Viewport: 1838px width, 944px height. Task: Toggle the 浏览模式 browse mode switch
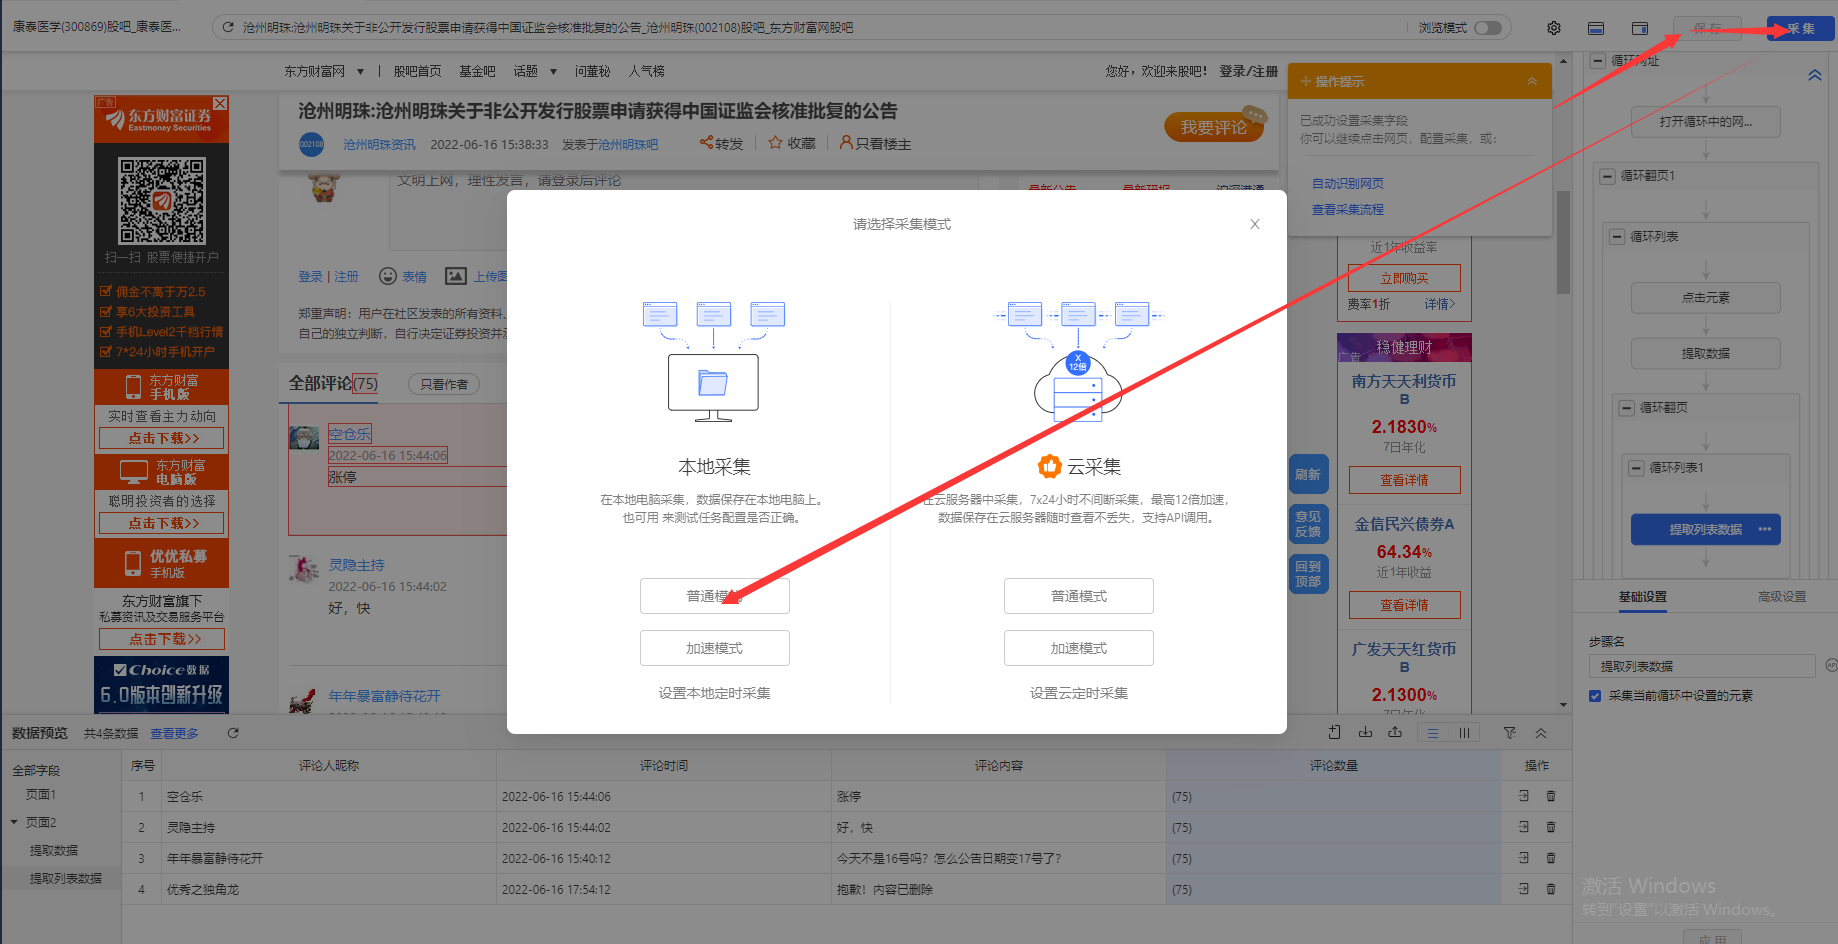point(1487,28)
